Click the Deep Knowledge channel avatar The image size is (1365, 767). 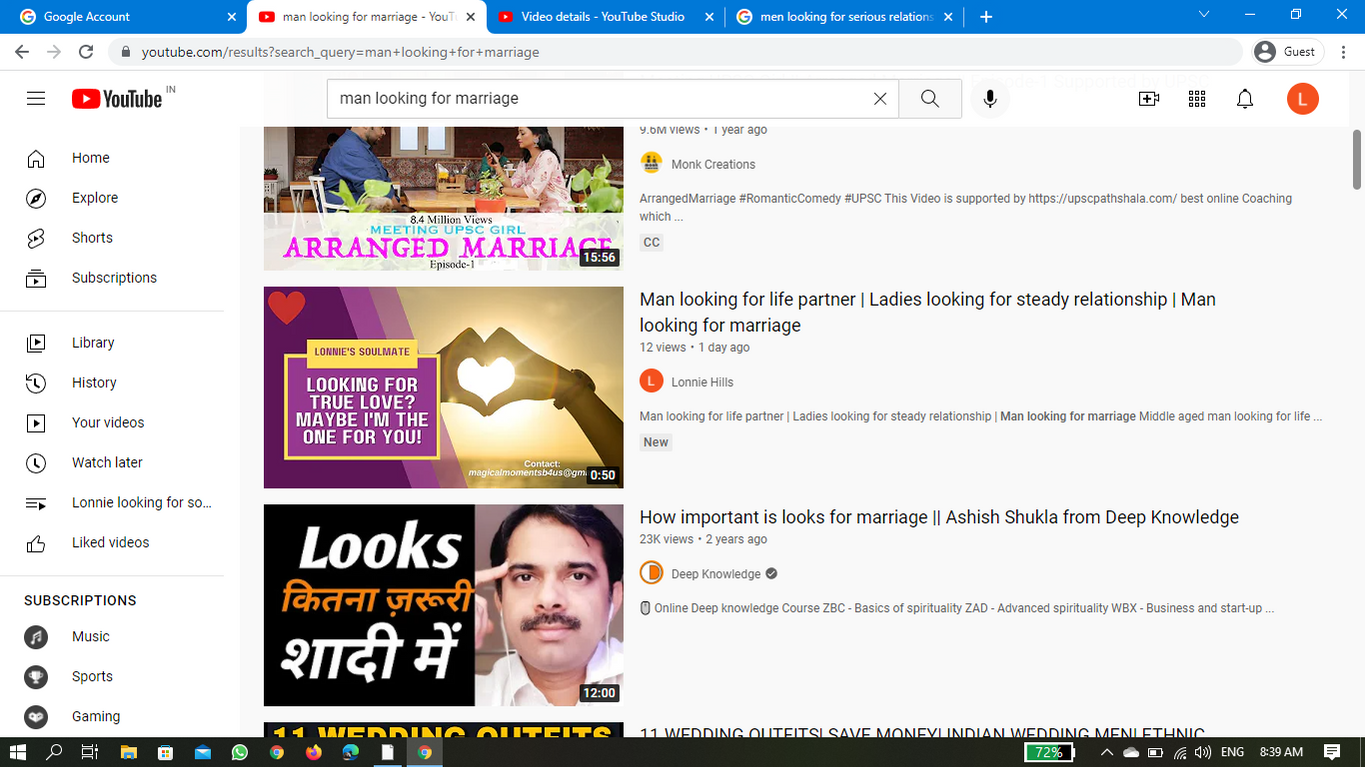pos(651,573)
